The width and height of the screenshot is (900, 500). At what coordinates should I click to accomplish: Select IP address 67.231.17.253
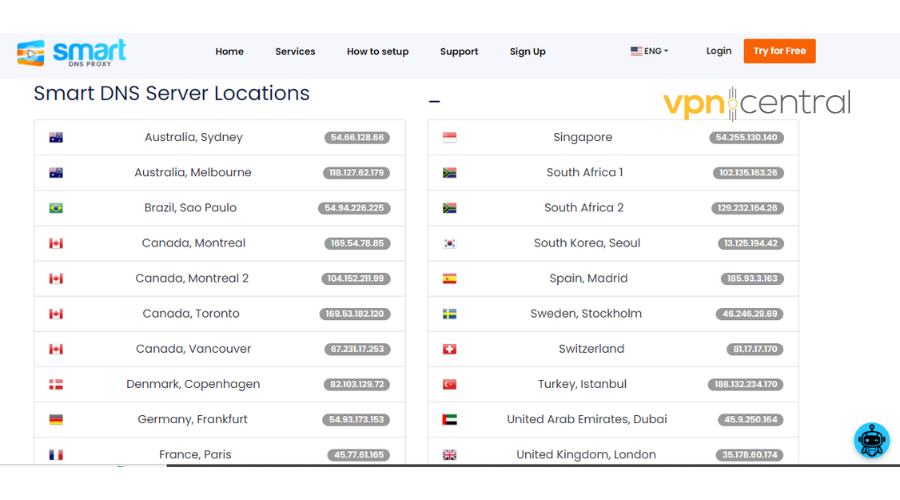(357, 349)
